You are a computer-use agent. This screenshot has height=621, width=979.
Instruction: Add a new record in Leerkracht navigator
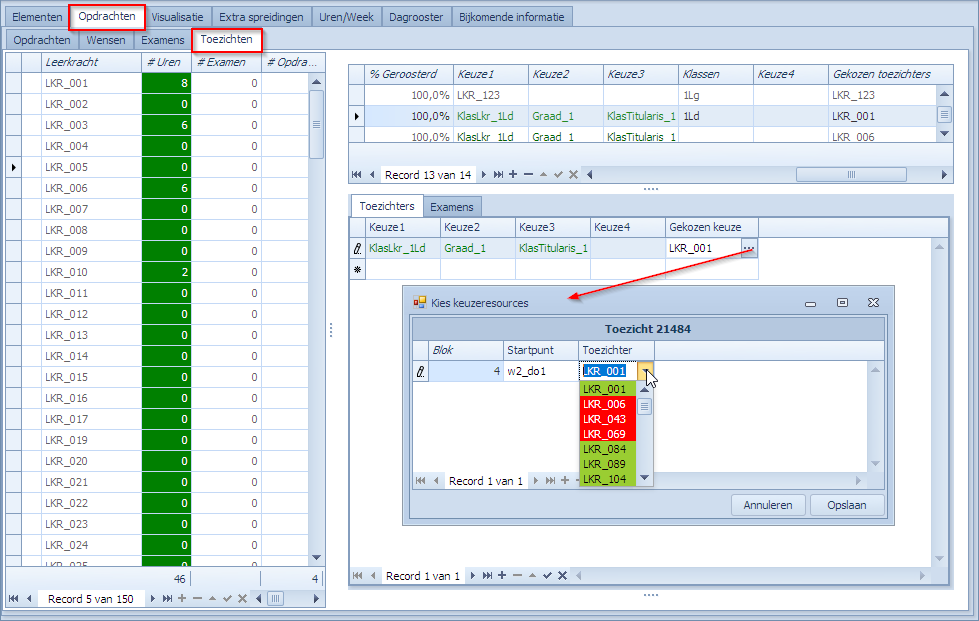coord(182,599)
